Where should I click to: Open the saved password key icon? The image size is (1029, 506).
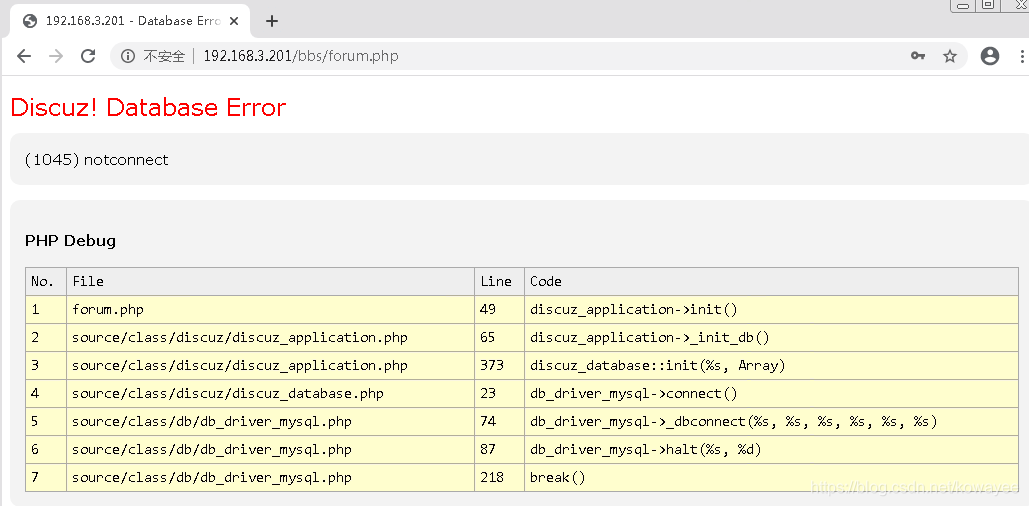click(918, 56)
